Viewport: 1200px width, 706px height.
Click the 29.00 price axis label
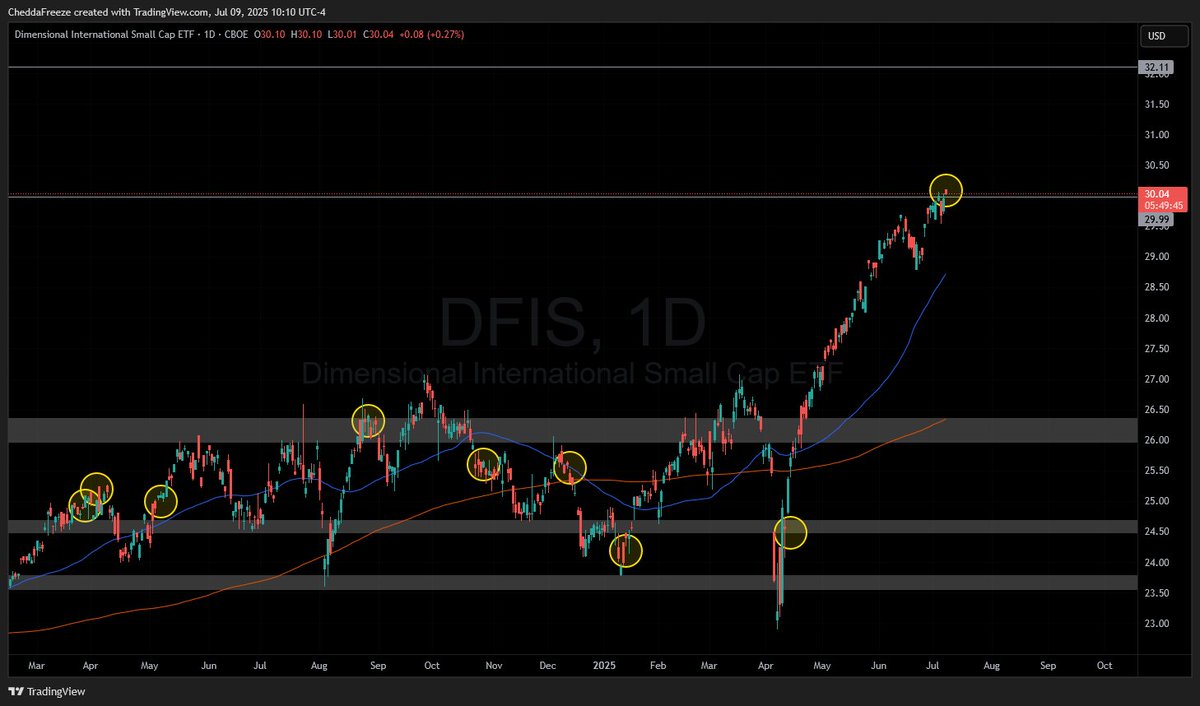(x=1157, y=257)
